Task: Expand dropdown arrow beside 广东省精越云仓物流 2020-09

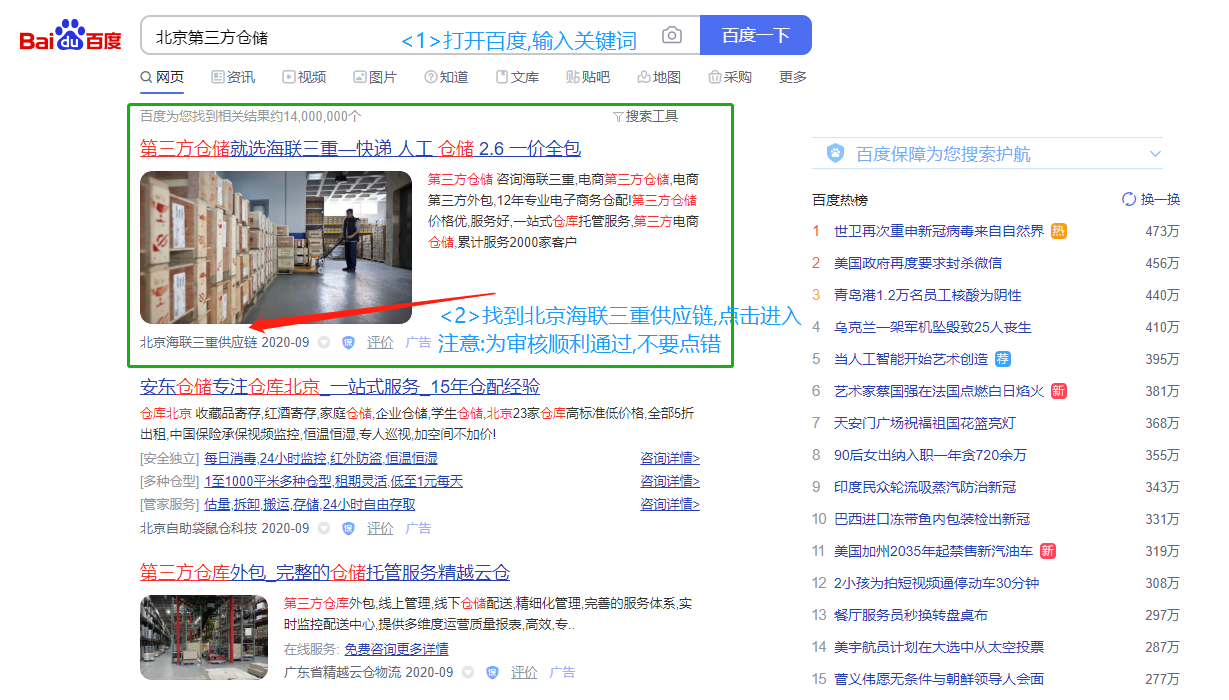Action: click(x=468, y=672)
